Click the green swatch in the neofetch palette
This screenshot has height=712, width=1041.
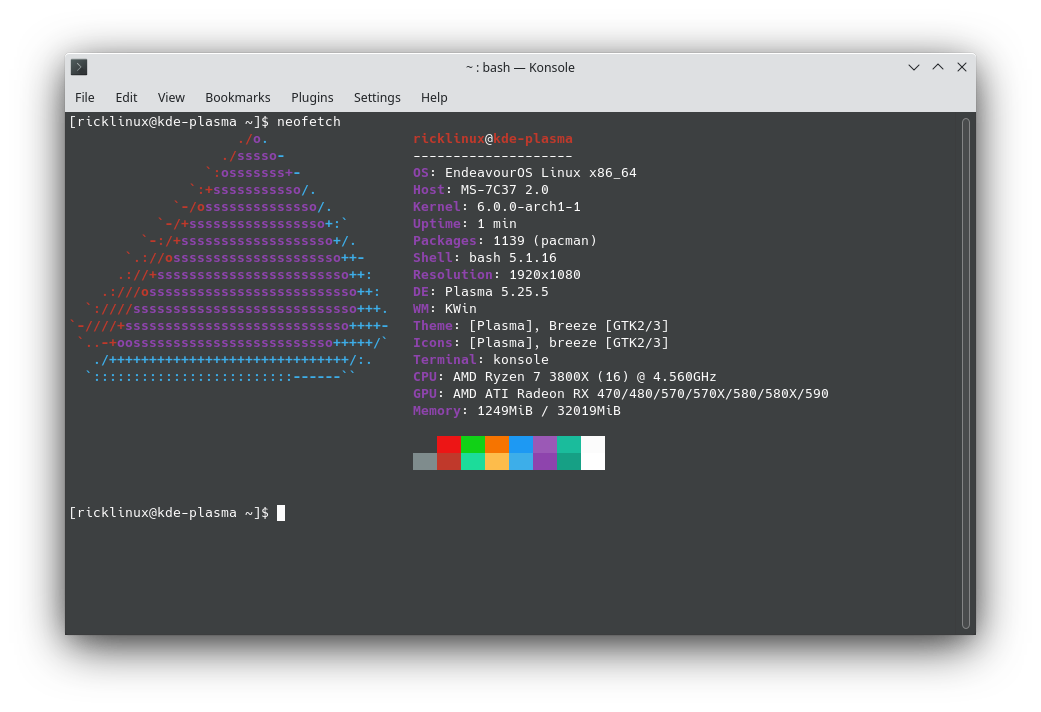474,445
